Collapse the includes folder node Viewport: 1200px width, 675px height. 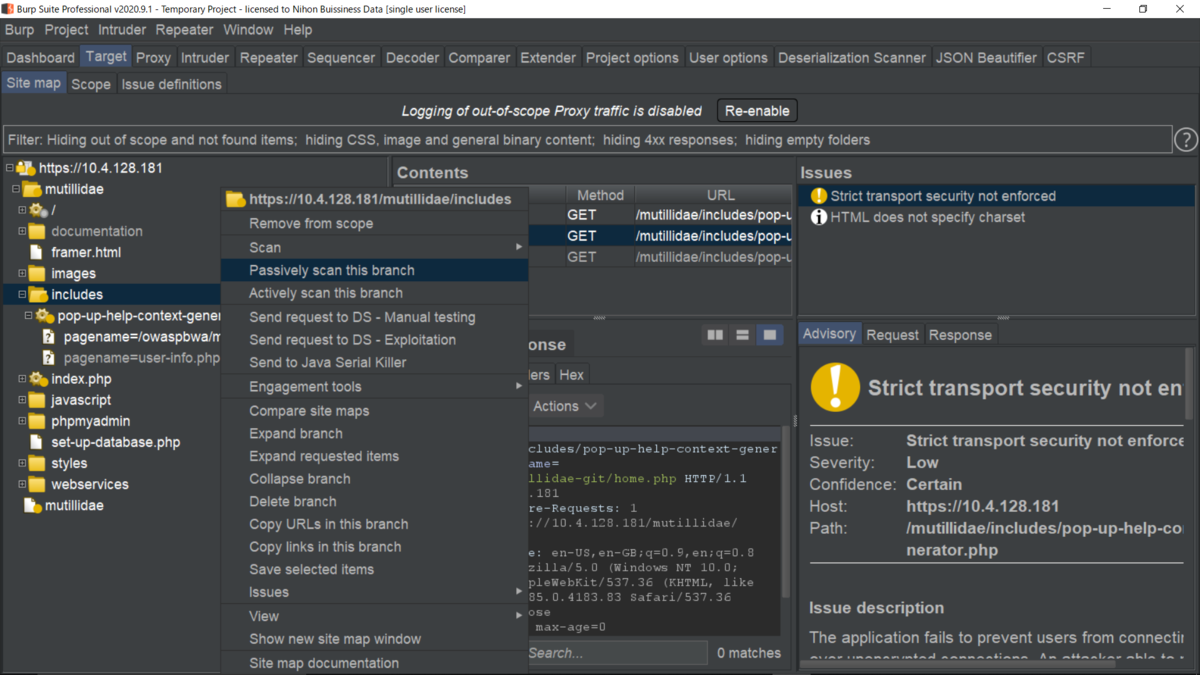[22, 294]
